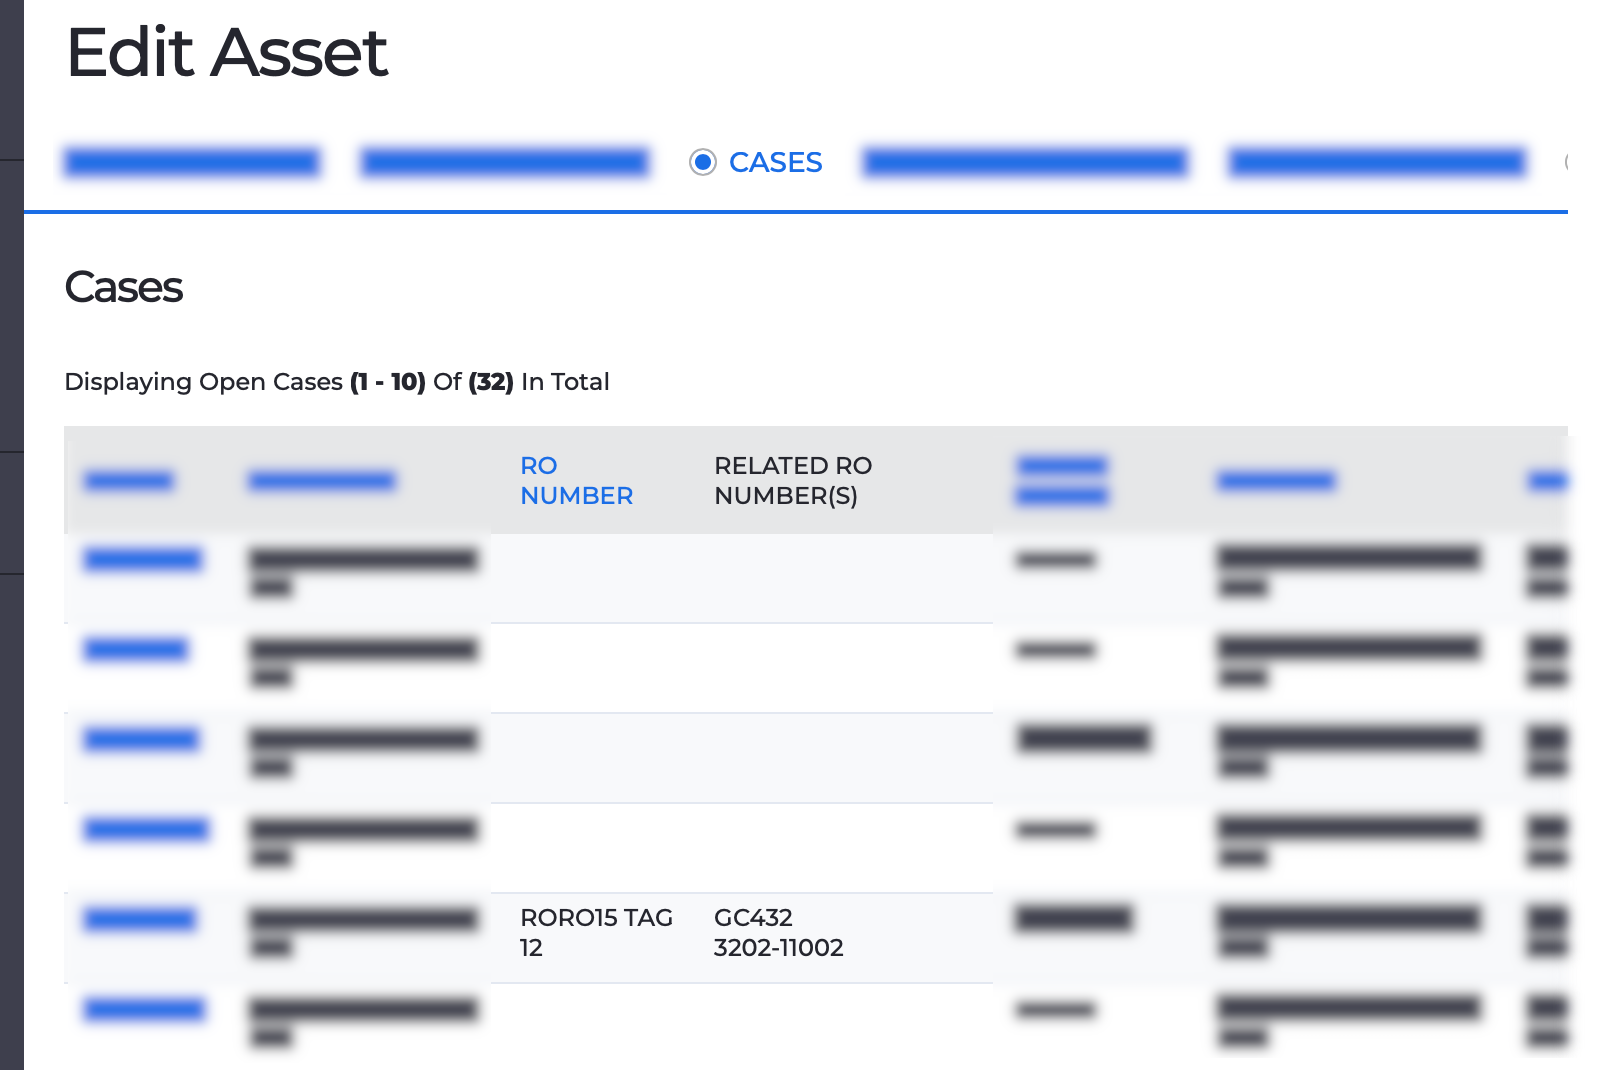Click the RELATED RO NUMBER(S) column header

tap(792, 480)
